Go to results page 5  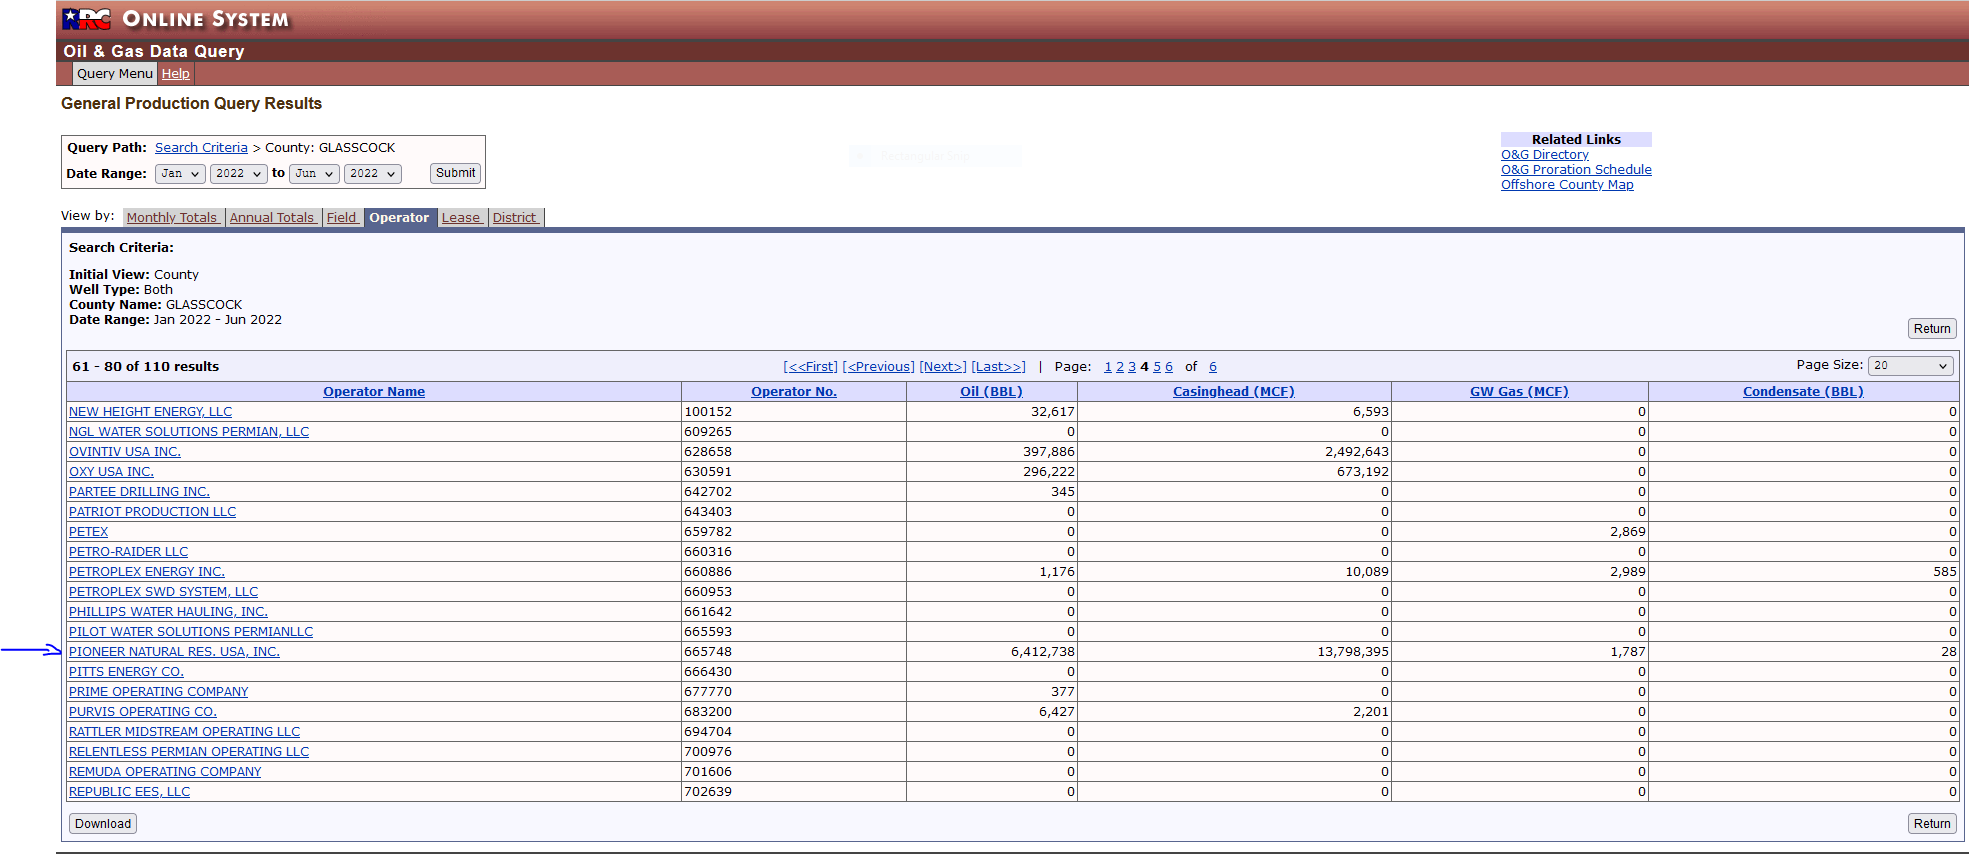1157,367
